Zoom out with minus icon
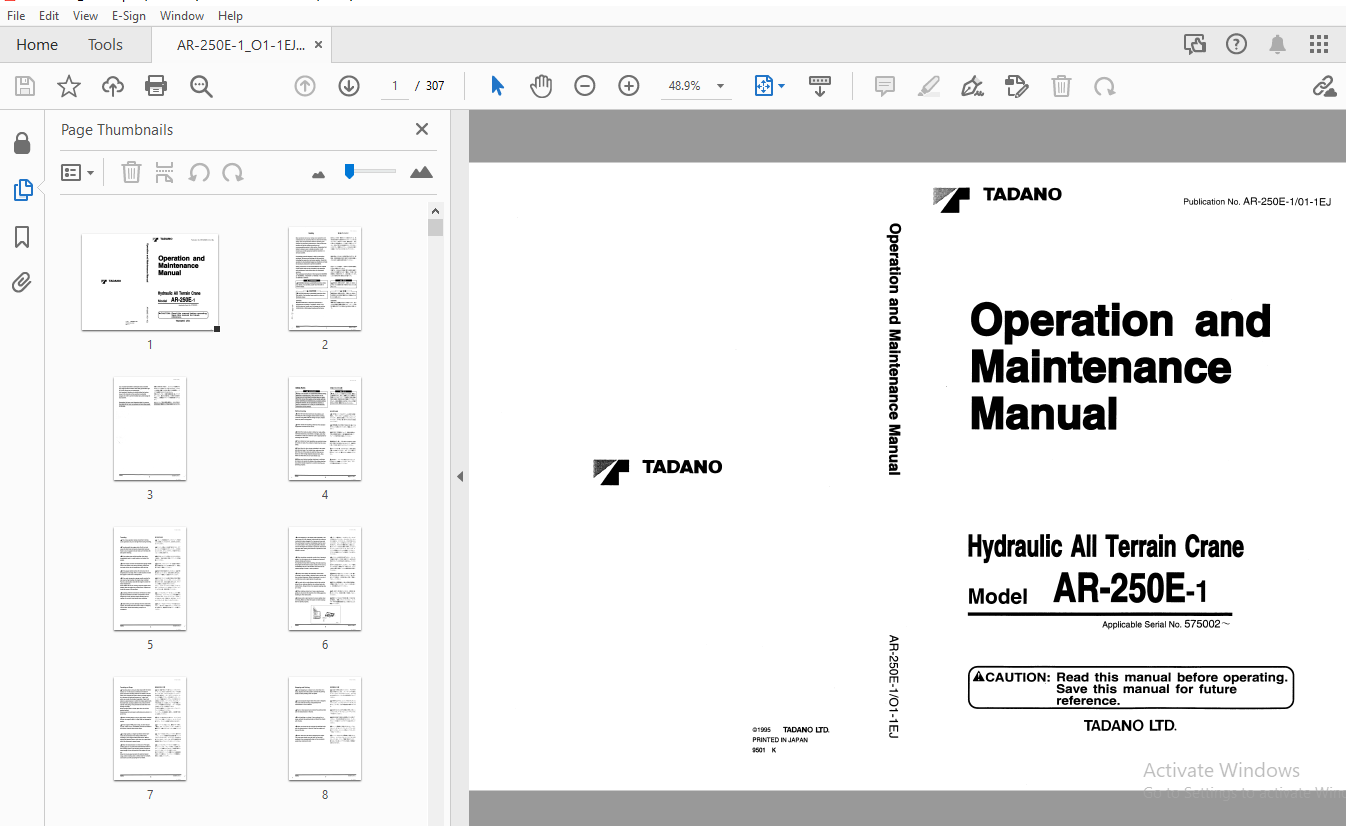The width and height of the screenshot is (1346, 826). click(585, 86)
